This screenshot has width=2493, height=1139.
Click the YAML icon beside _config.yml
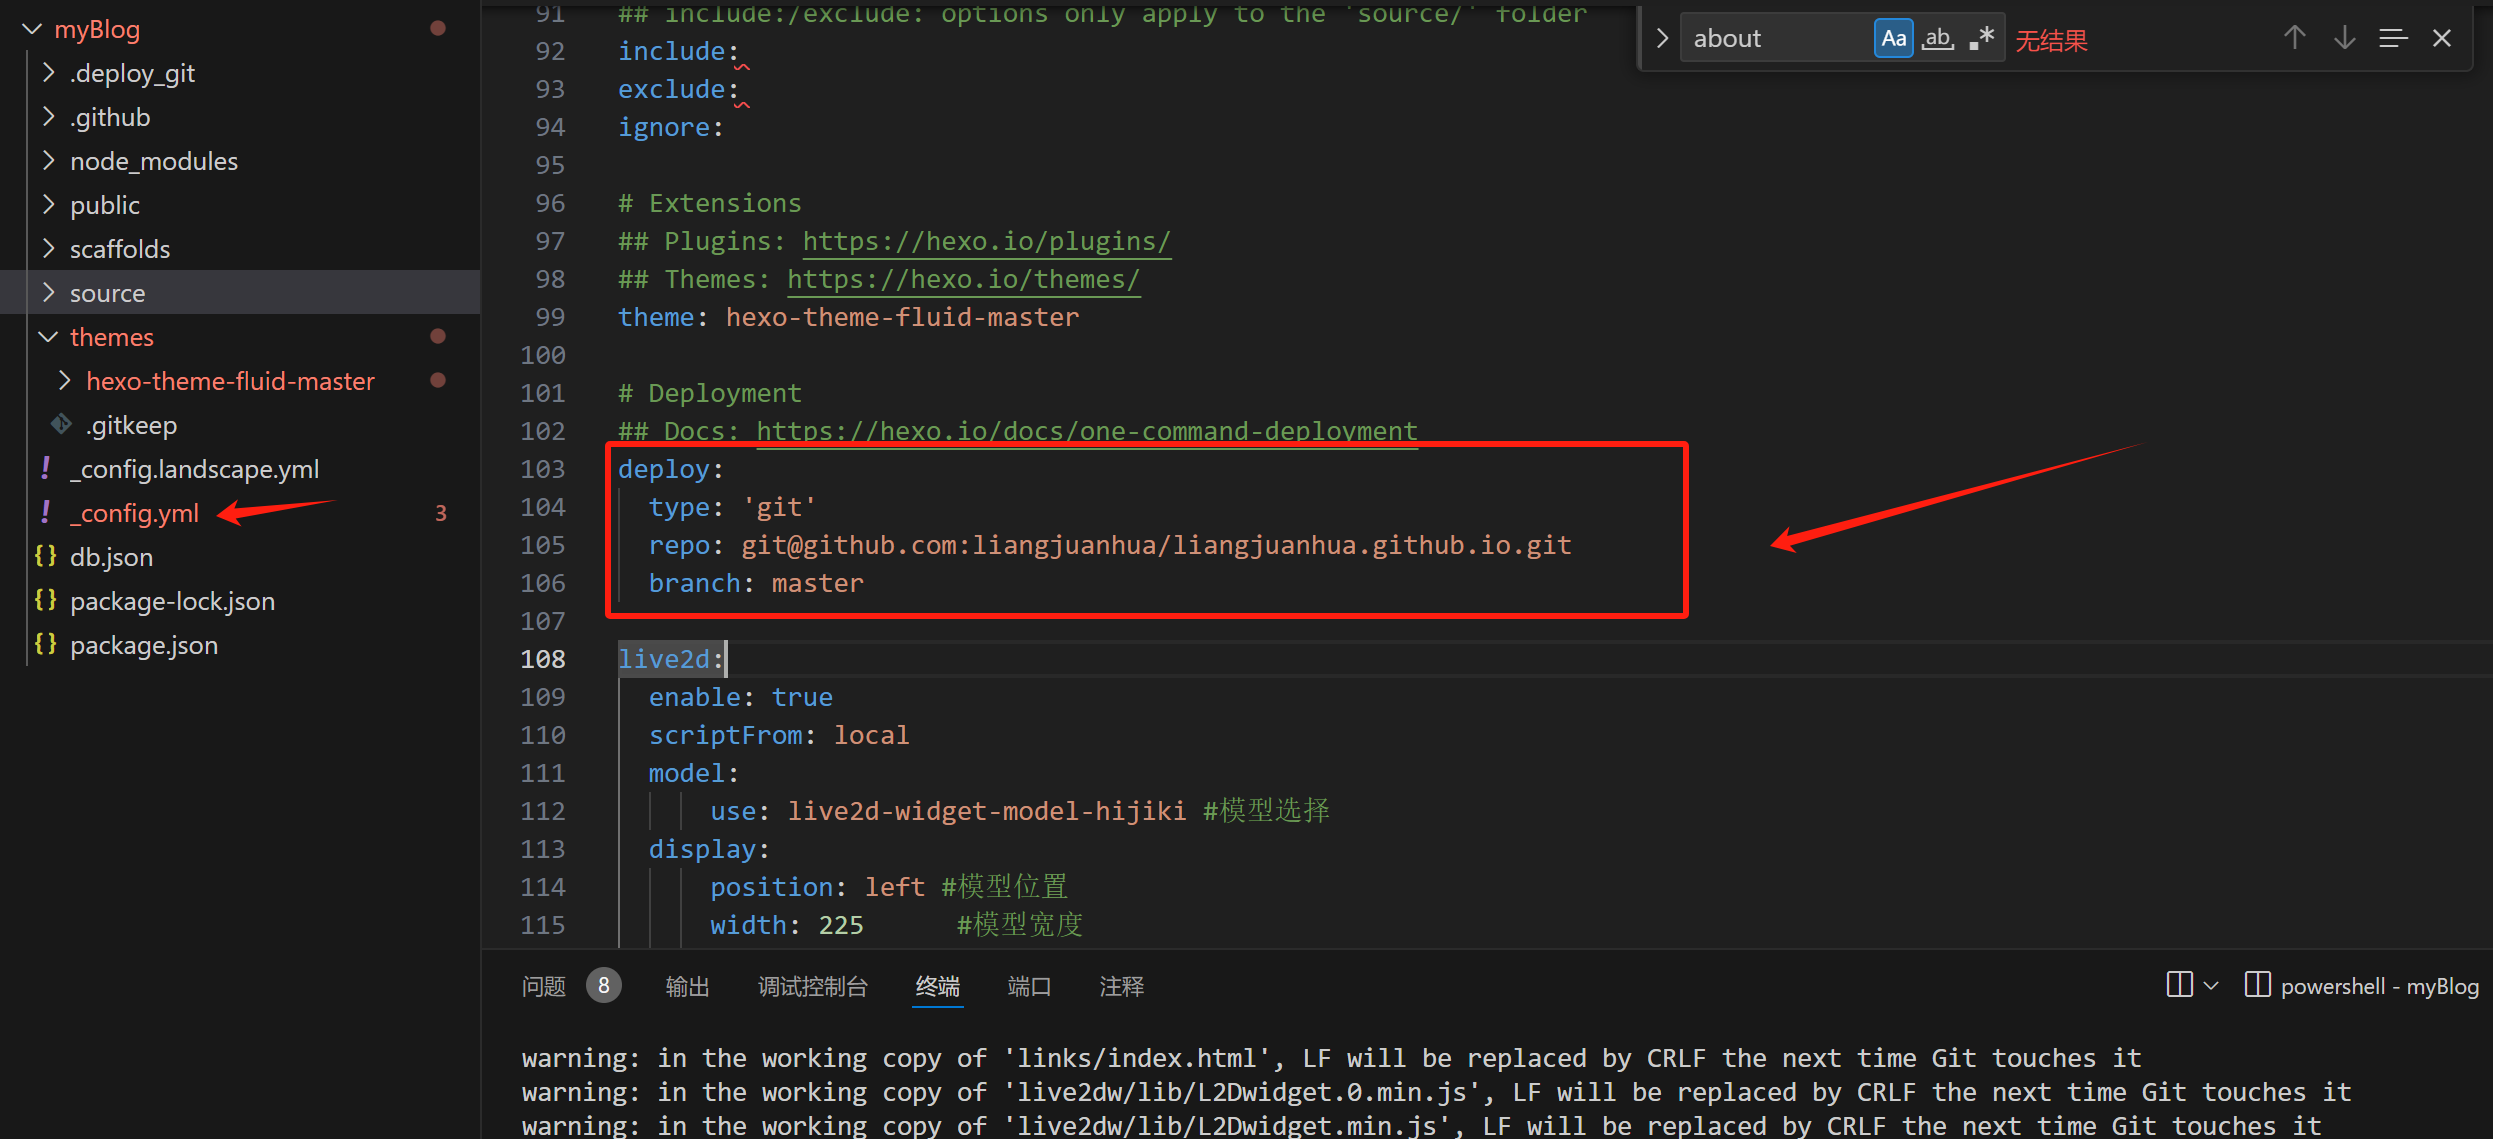pos(45,512)
